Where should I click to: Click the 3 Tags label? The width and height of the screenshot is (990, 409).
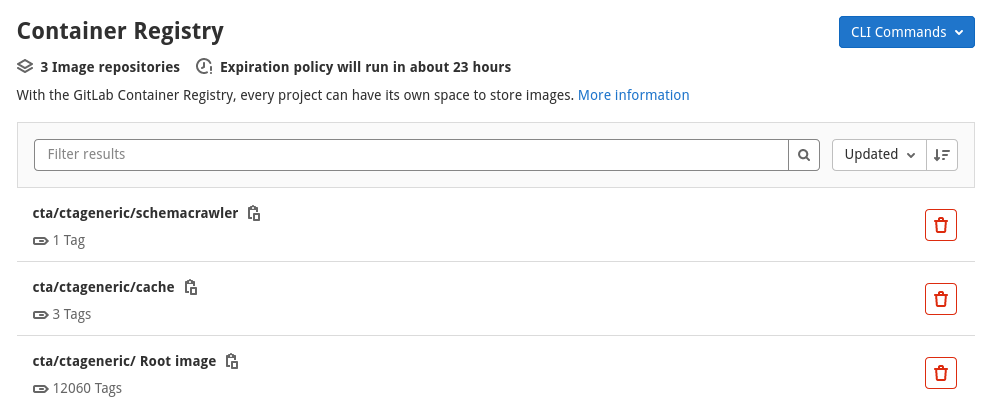pos(72,314)
